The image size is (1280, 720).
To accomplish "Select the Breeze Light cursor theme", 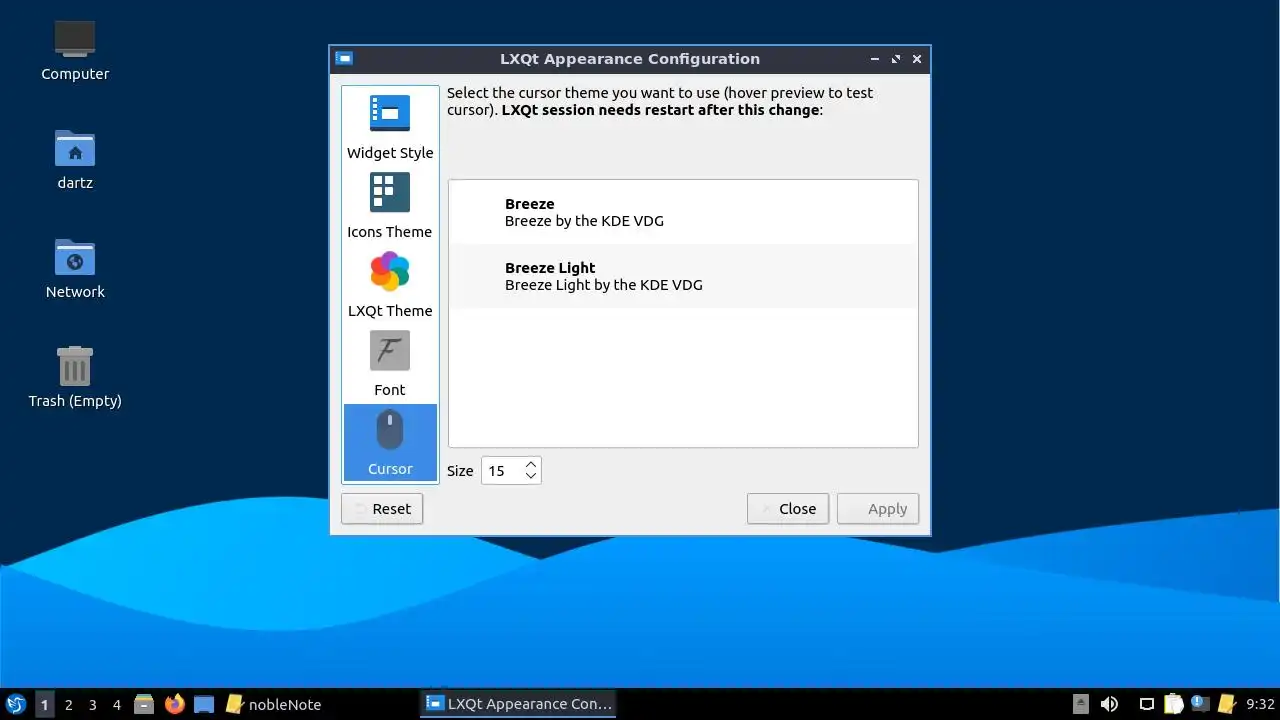I will click(683, 276).
